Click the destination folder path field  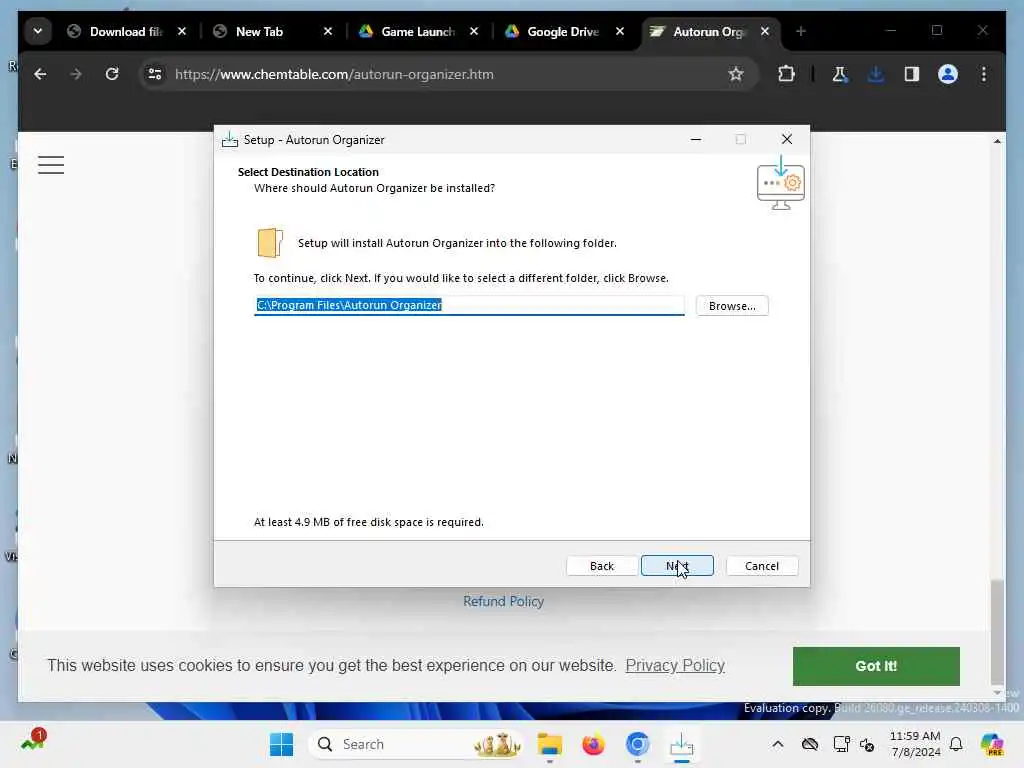(x=469, y=305)
